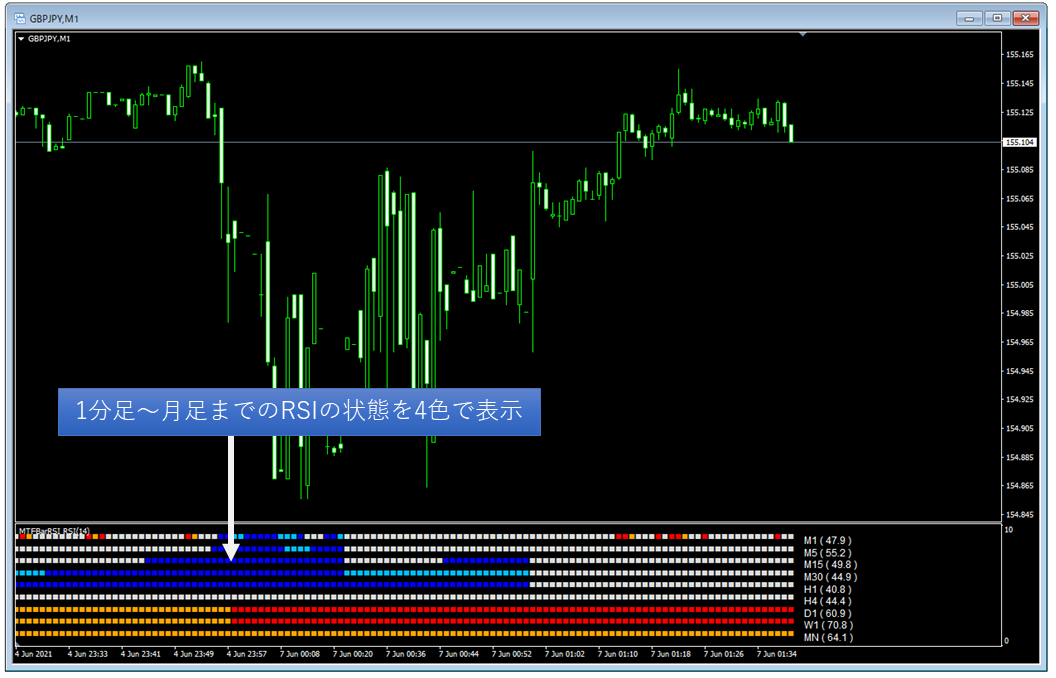Click the 4 Jun 23:57 time label
This screenshot has width=1056, height=678.
click(246, 654)
